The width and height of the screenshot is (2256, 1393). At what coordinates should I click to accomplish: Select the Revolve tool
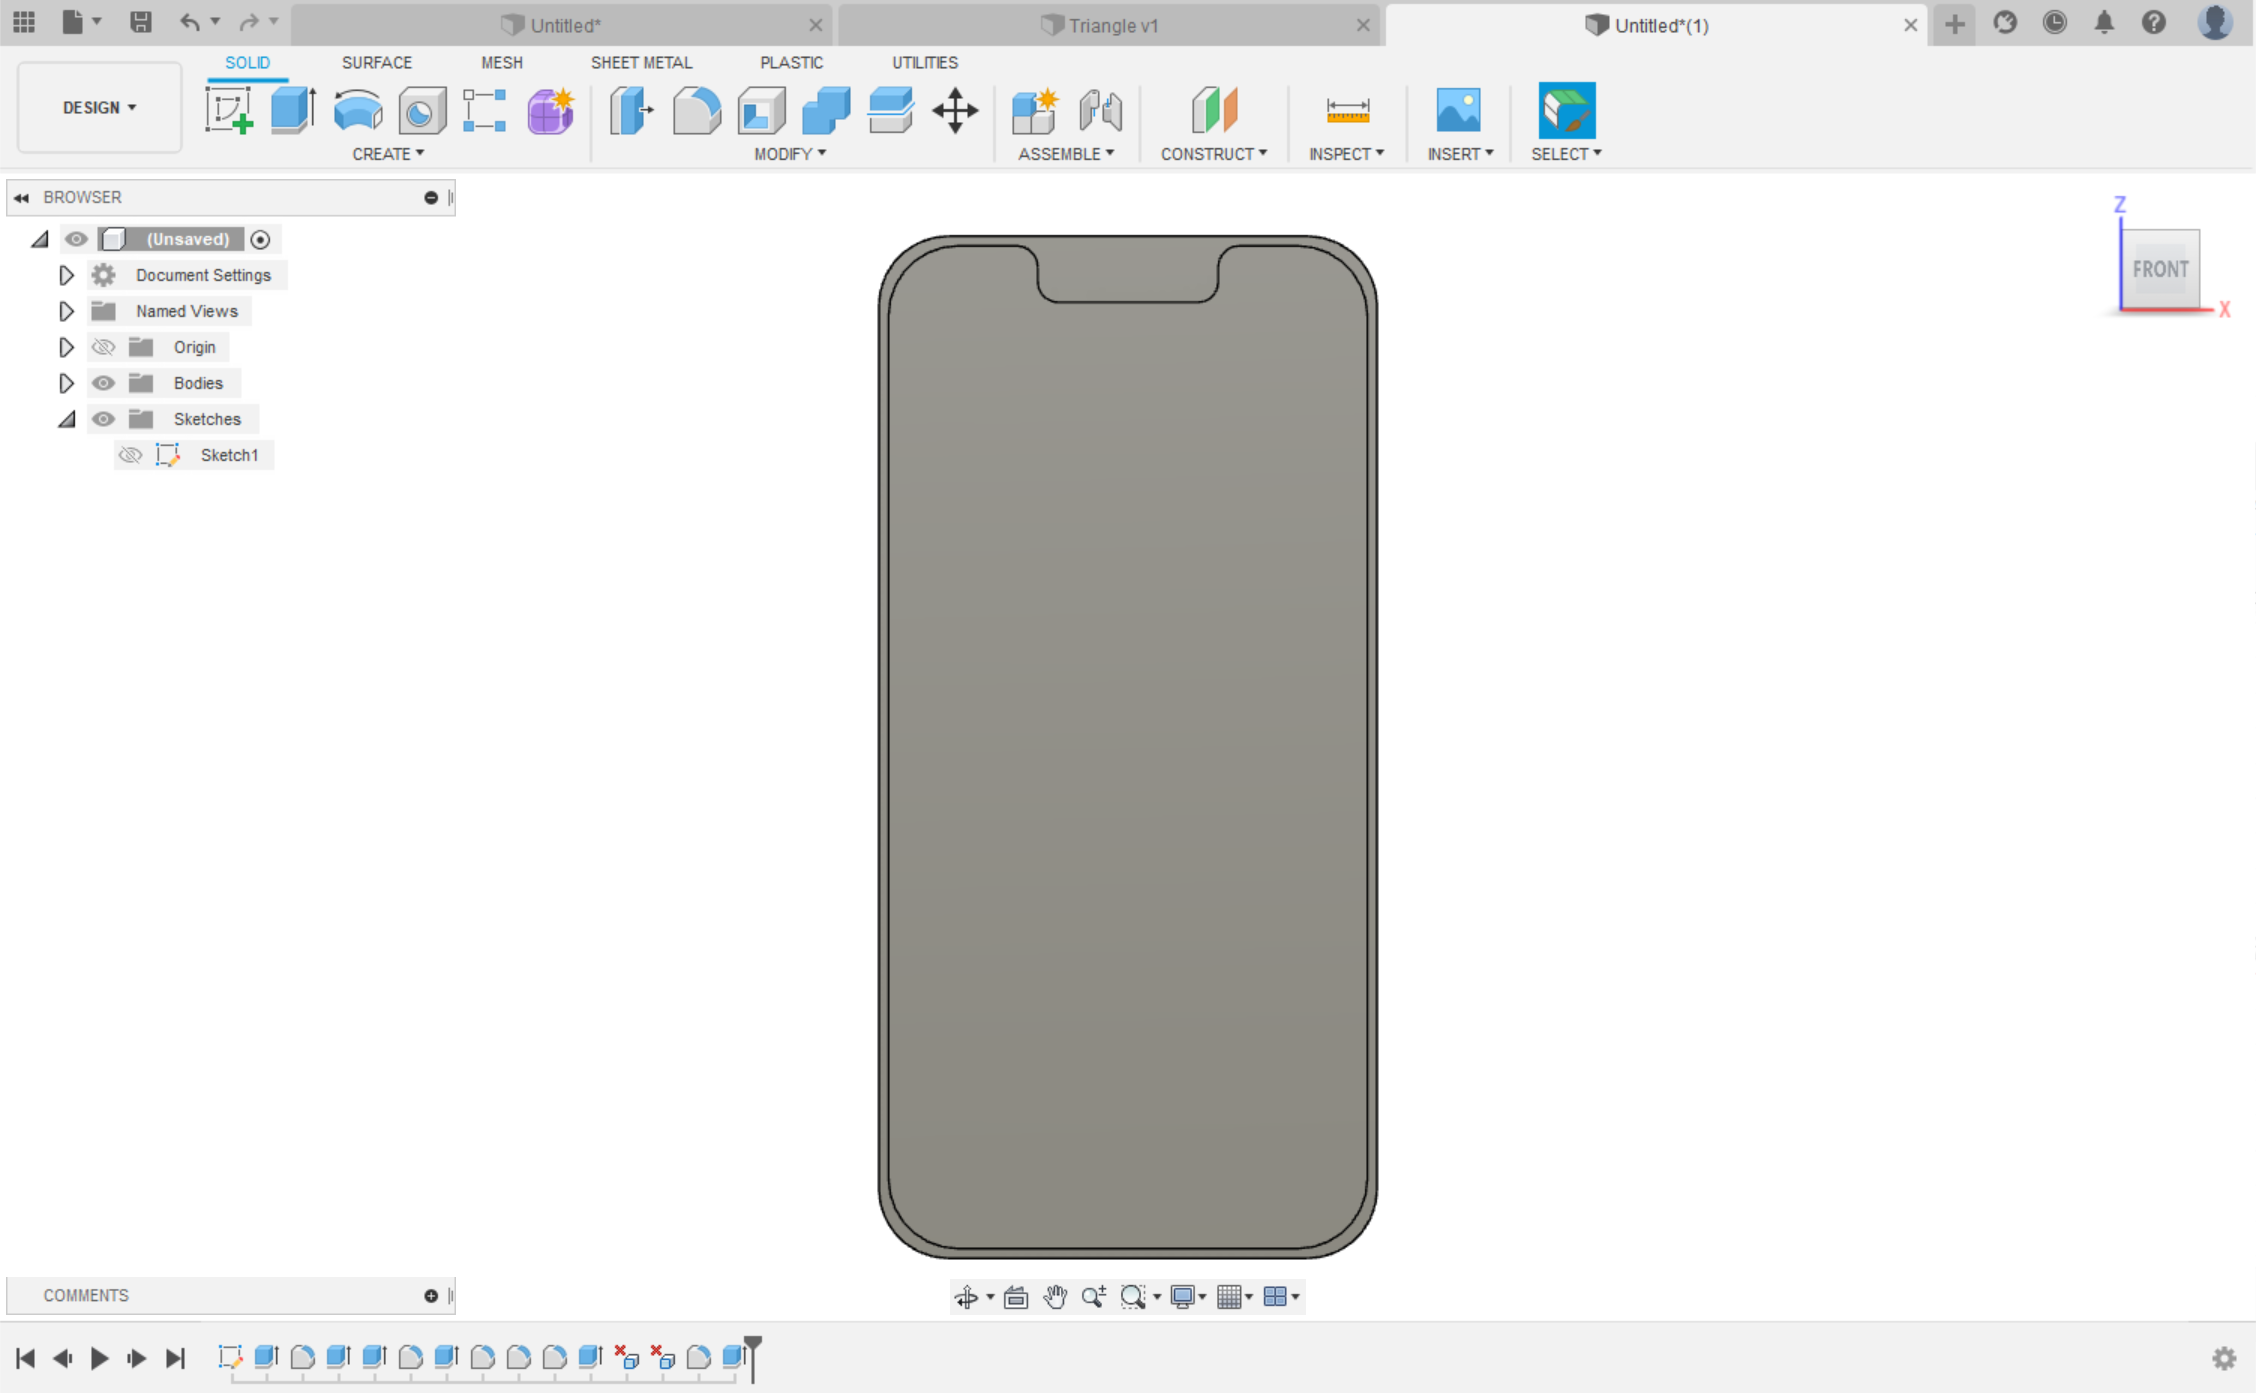(x=358, y=110)
